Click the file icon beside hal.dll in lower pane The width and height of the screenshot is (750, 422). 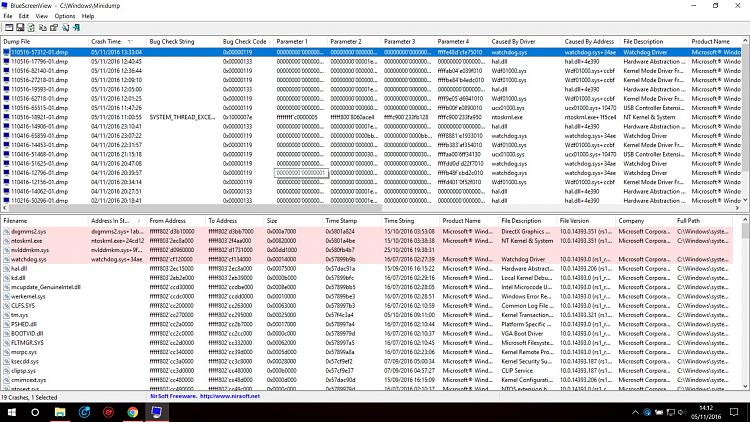tap(6, 268)
